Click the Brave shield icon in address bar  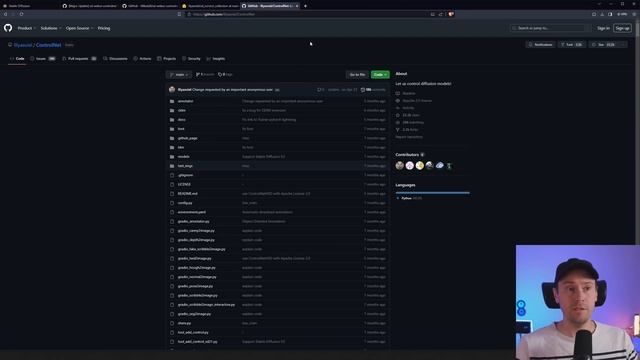pos(451,14)
